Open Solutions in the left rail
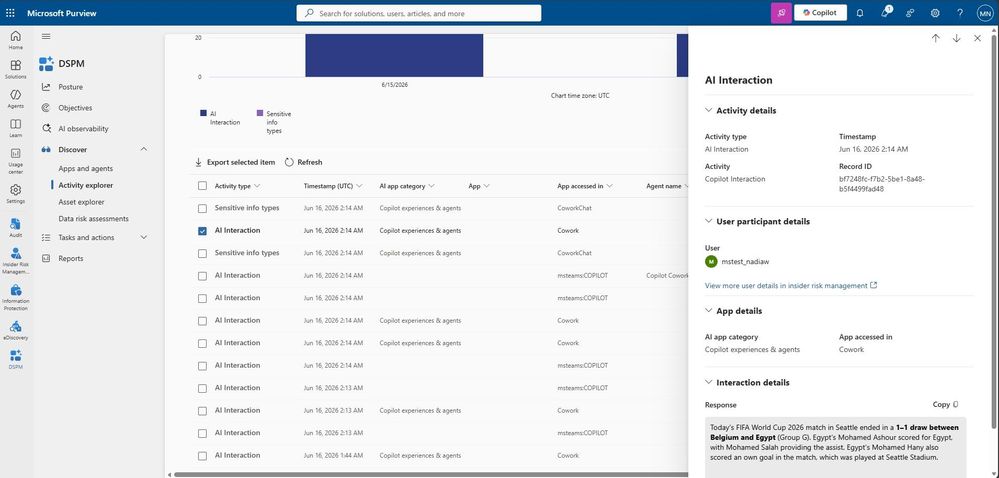 15,69
